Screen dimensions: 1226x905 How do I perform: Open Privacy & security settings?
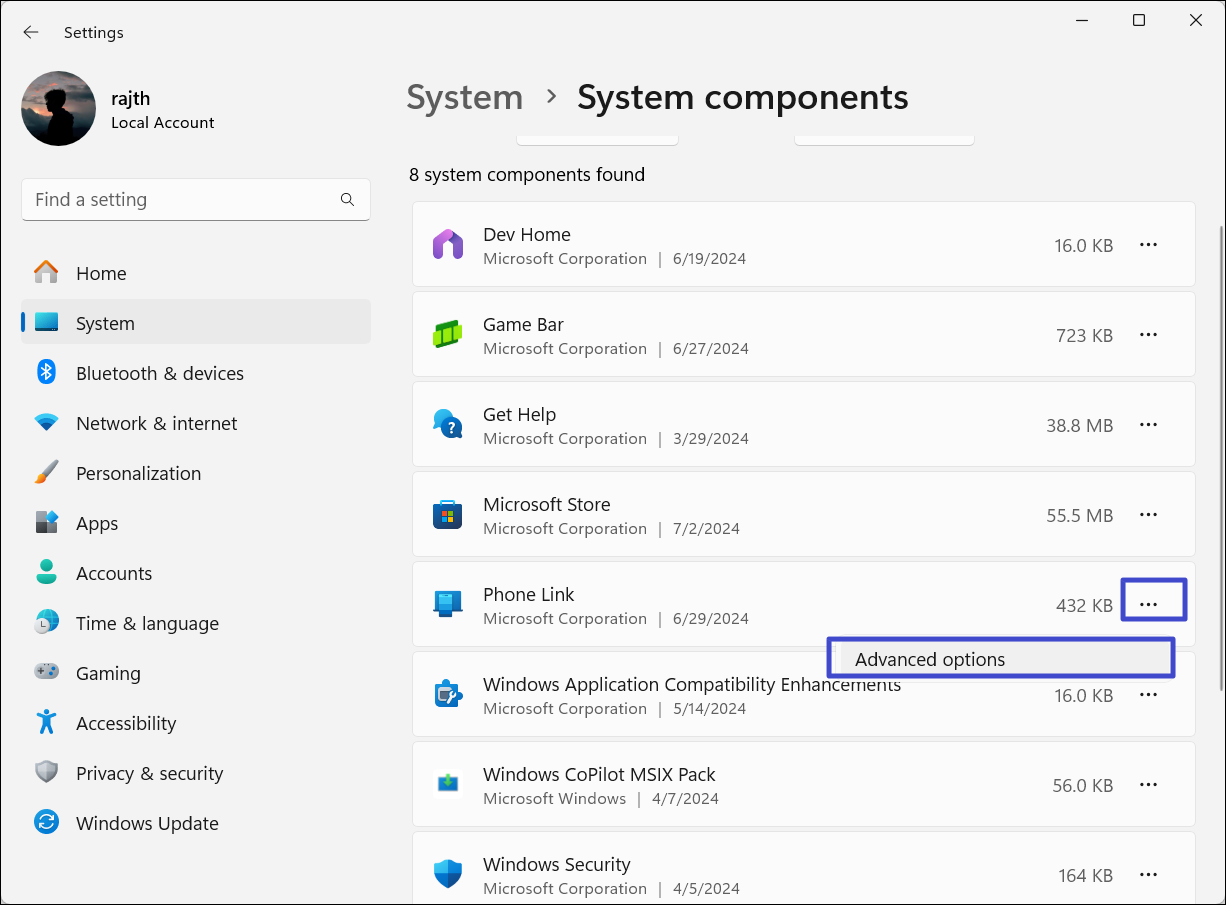[x=149, y=773]
